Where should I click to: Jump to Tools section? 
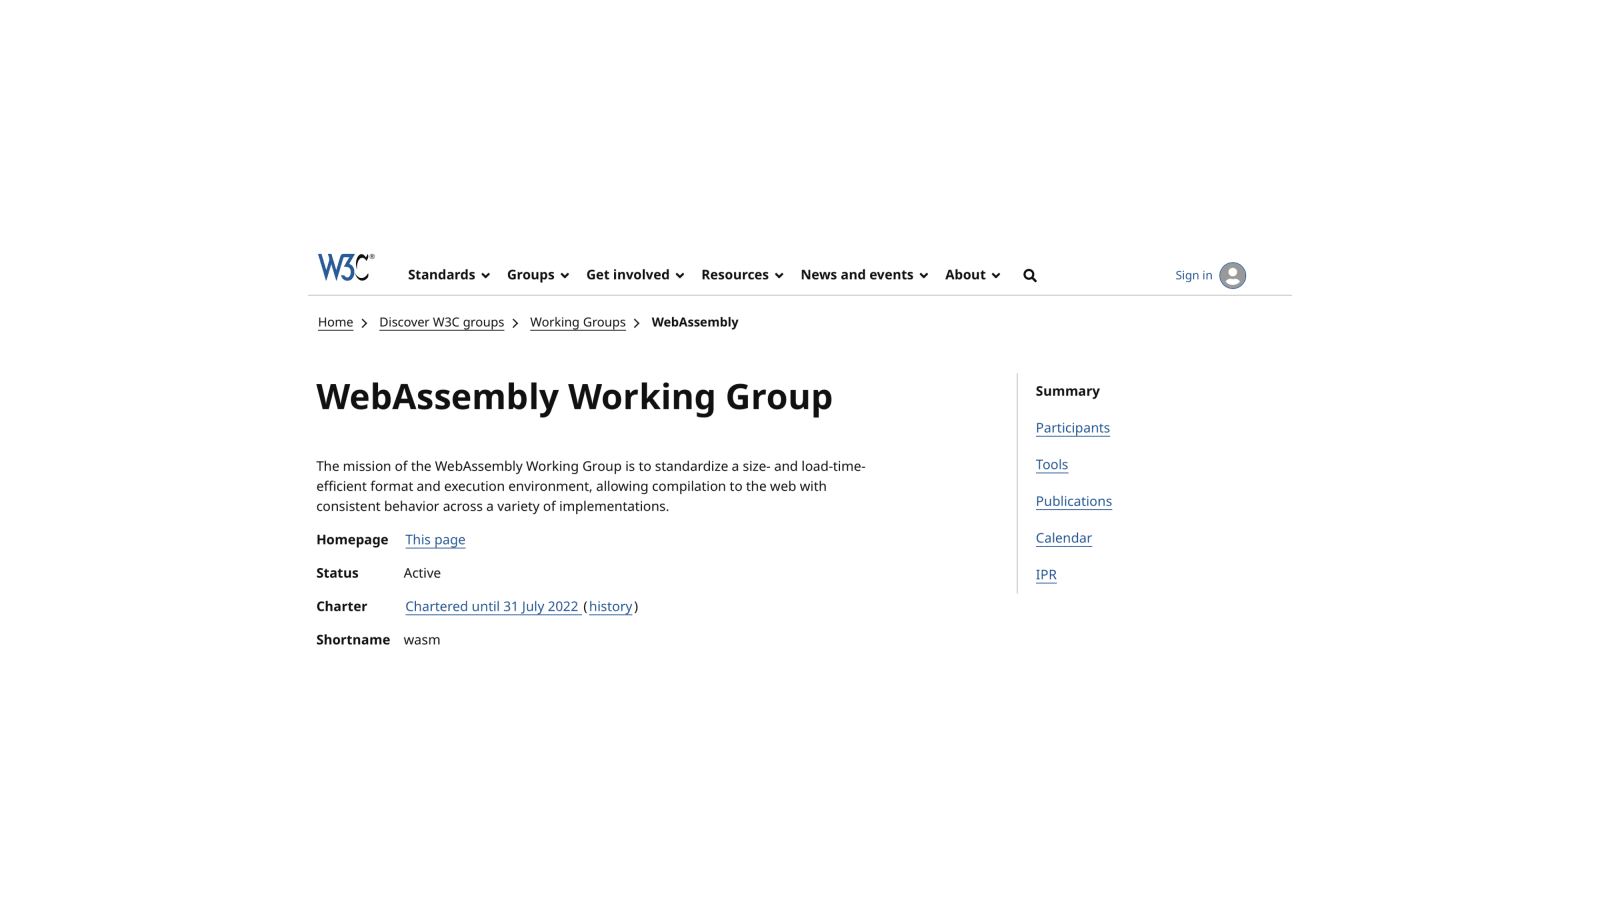pyautogui.click(x=1051, y=465)
